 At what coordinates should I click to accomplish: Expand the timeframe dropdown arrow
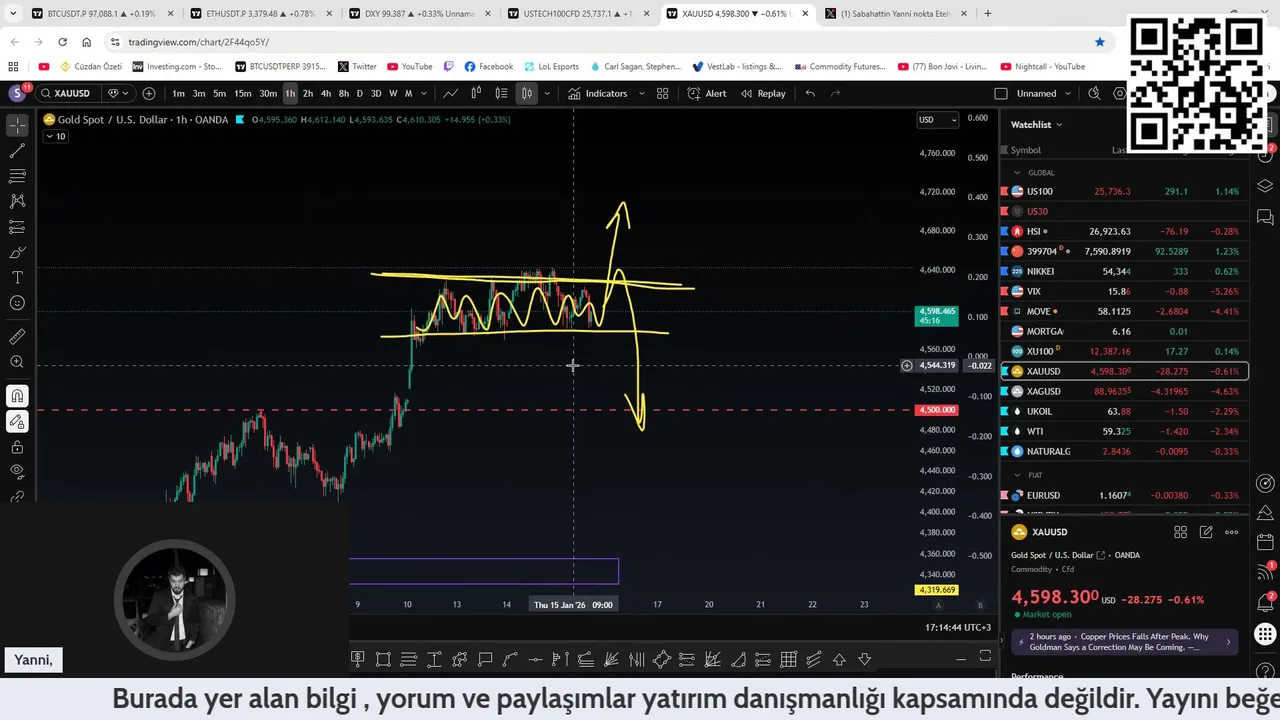424,93
